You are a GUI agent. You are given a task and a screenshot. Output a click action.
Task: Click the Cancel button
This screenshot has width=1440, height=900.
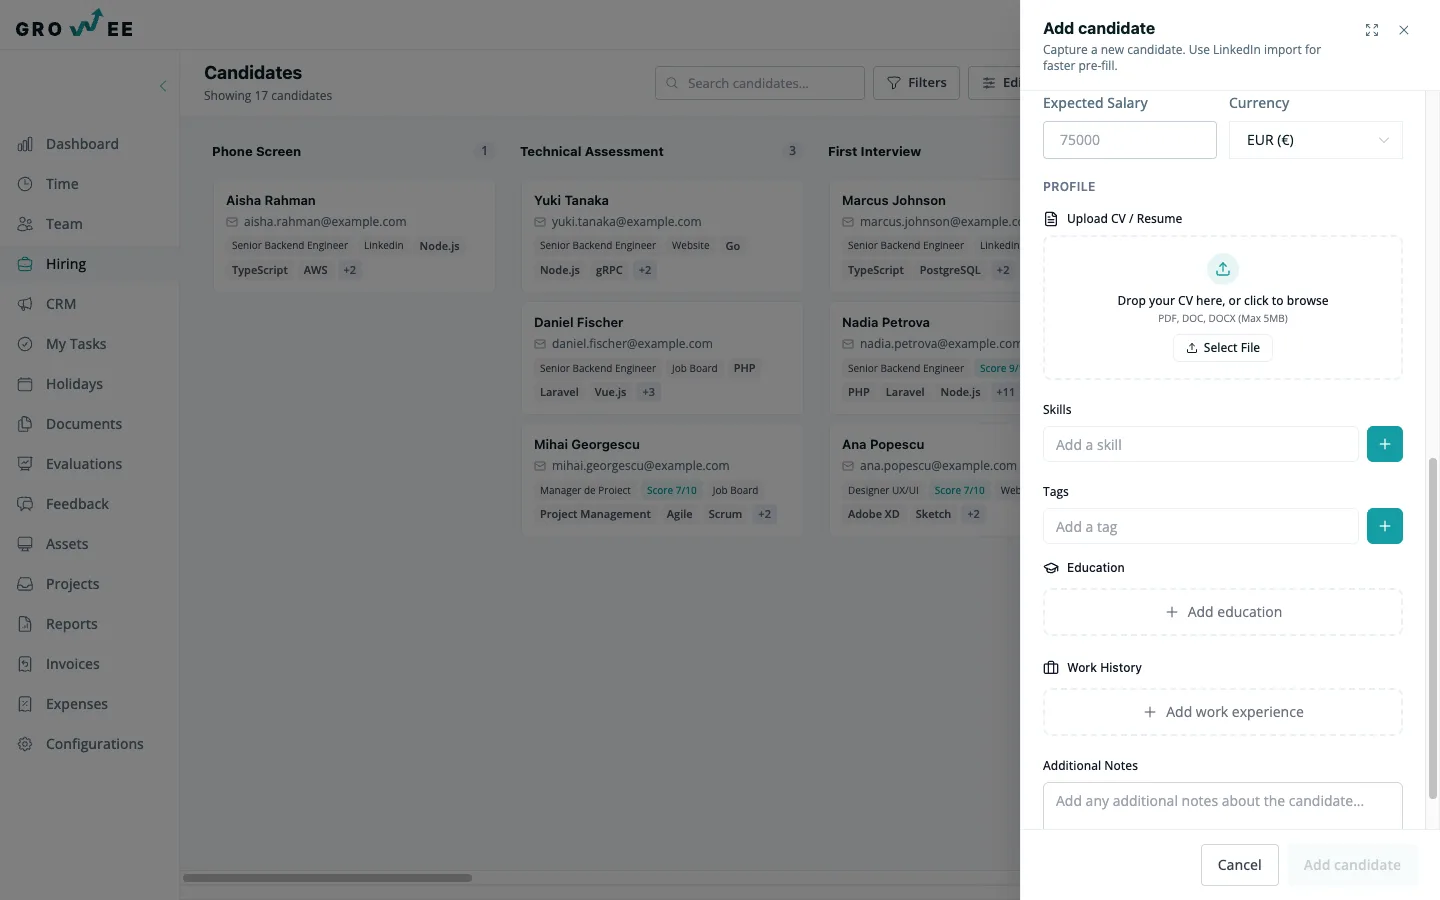click(x=1240, y=865)
